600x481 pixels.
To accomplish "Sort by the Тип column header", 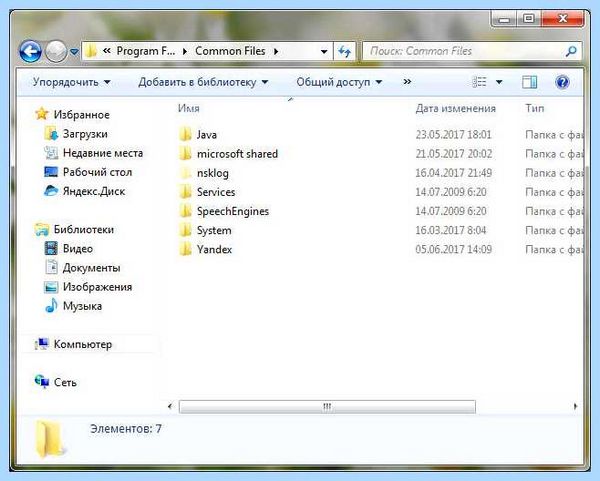I will coord(535,108).
